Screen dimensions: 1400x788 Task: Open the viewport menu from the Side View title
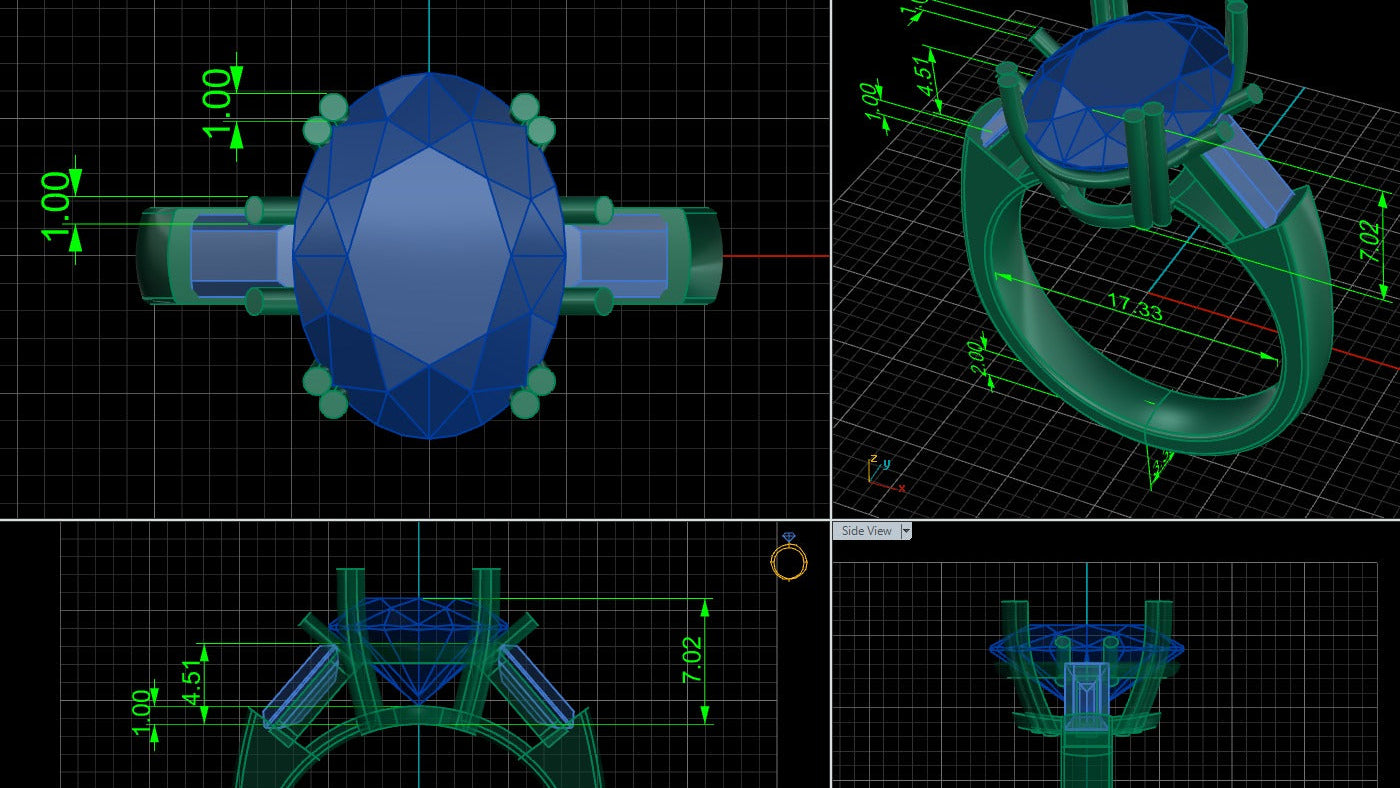click(867, 531)
